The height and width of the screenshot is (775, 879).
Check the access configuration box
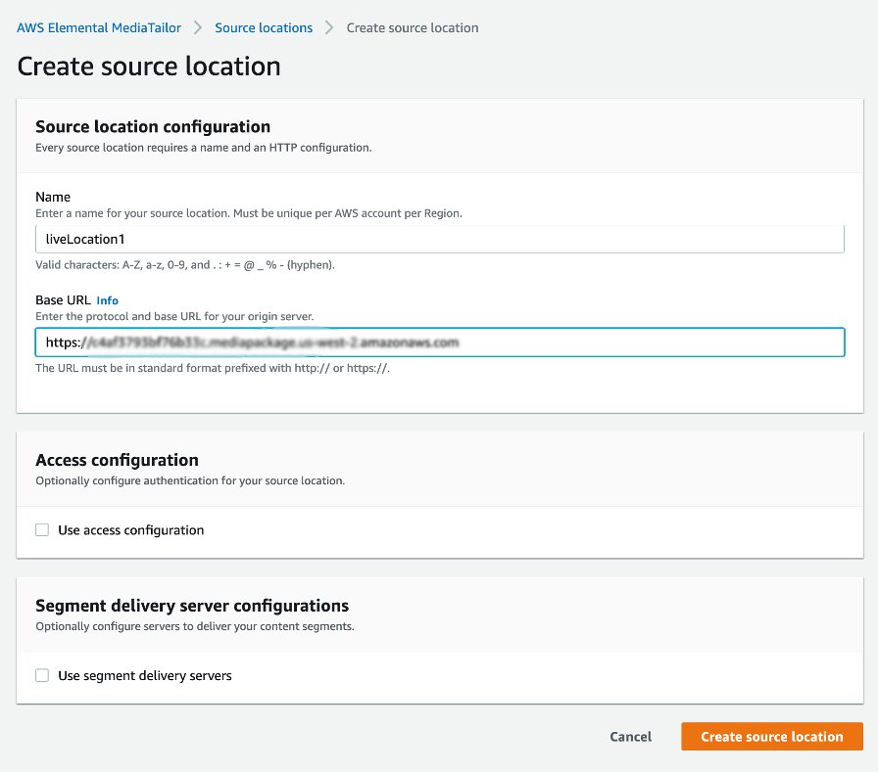click(41, 530)
